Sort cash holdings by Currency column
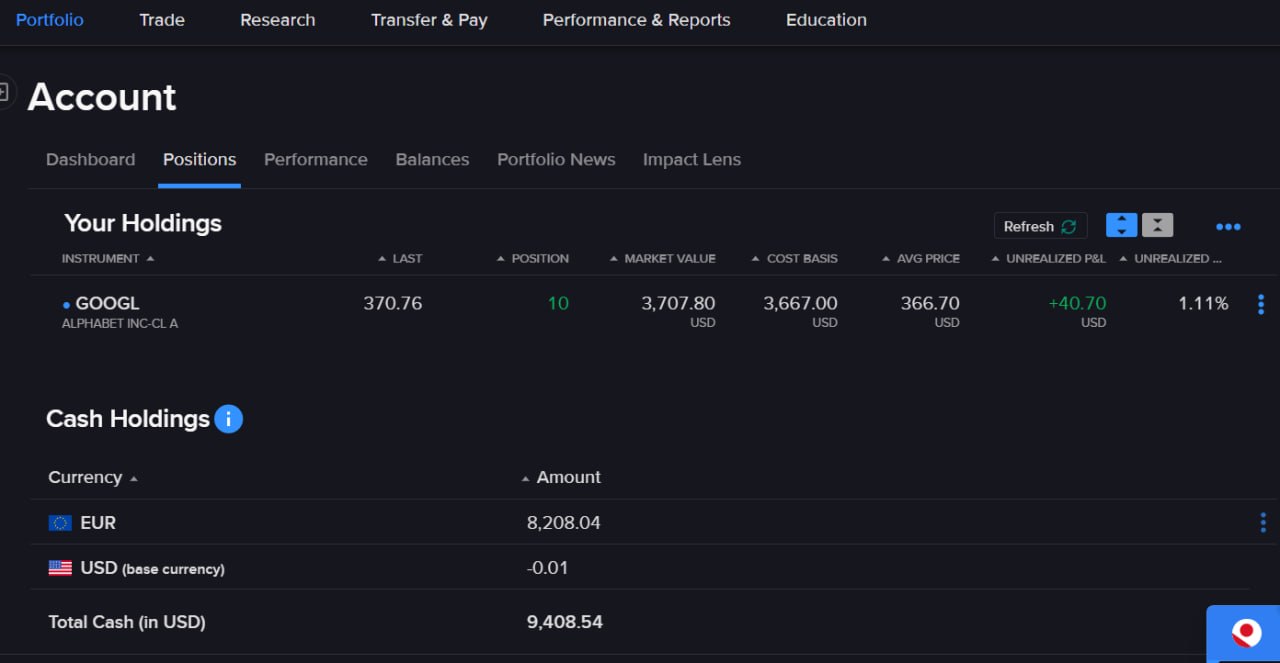The width and height of the screenshot is (1280, 663). click(x=92, y=477)
